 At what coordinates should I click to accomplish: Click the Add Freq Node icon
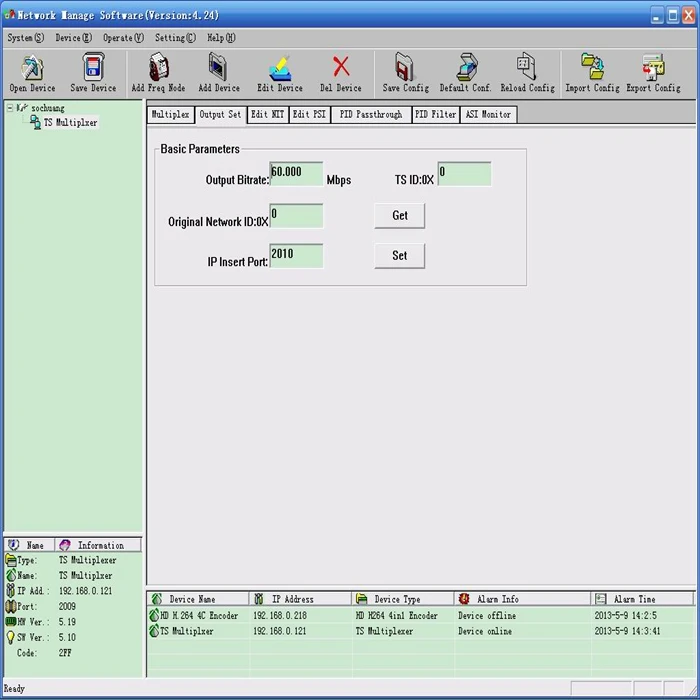pyautogui.click(x=158, y=67)
